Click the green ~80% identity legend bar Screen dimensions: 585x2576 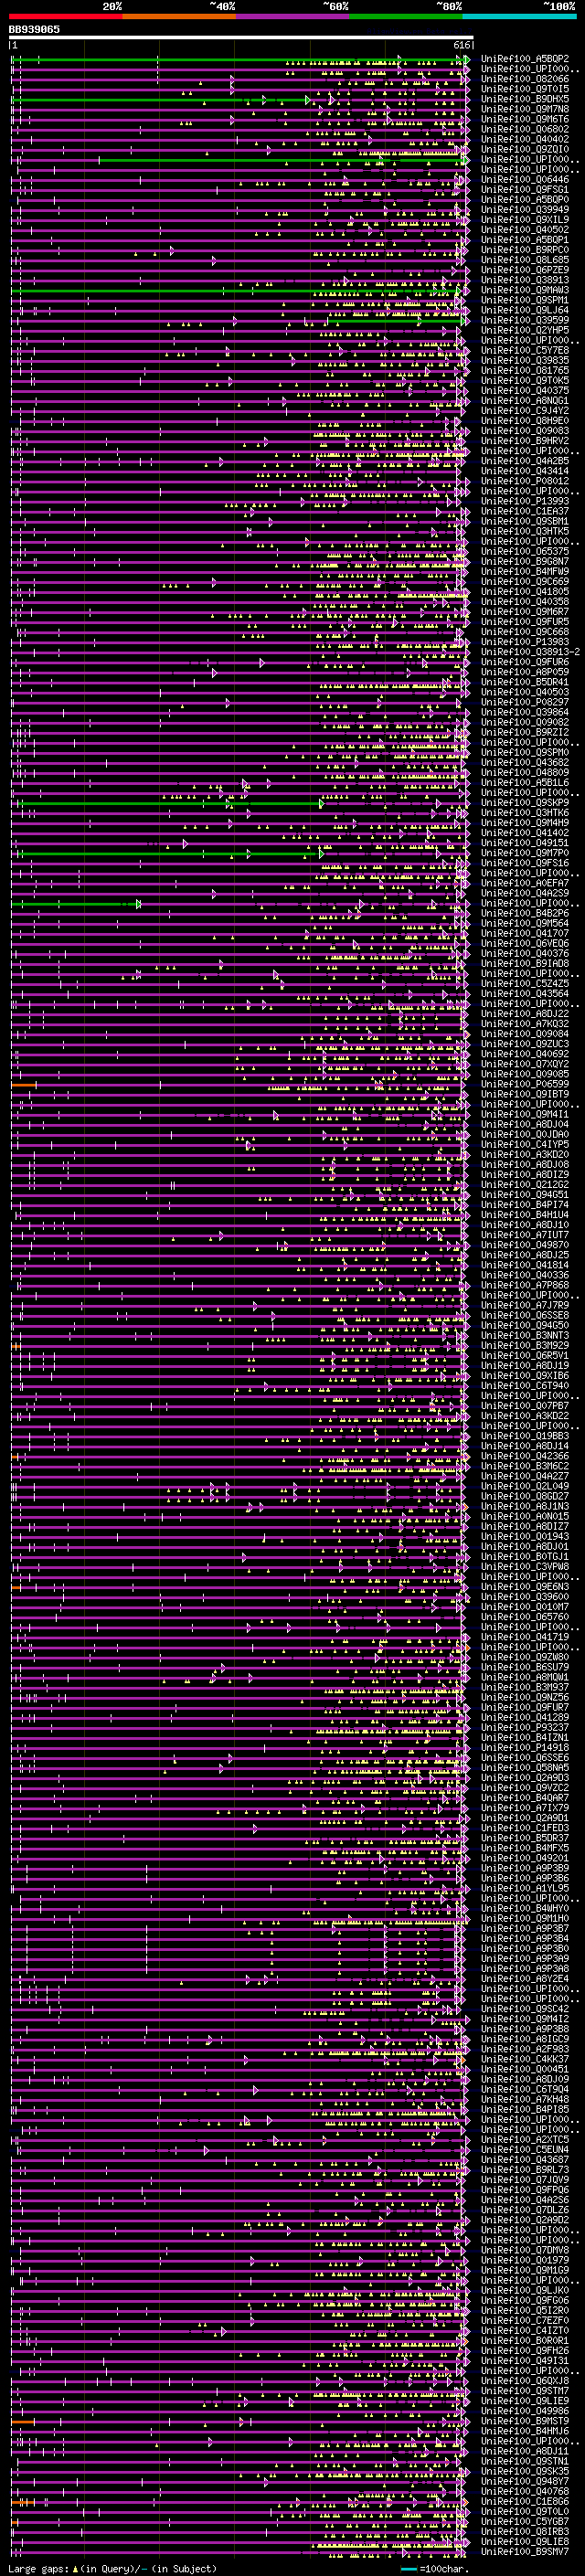pyautogui.click(x=406, y=16)
